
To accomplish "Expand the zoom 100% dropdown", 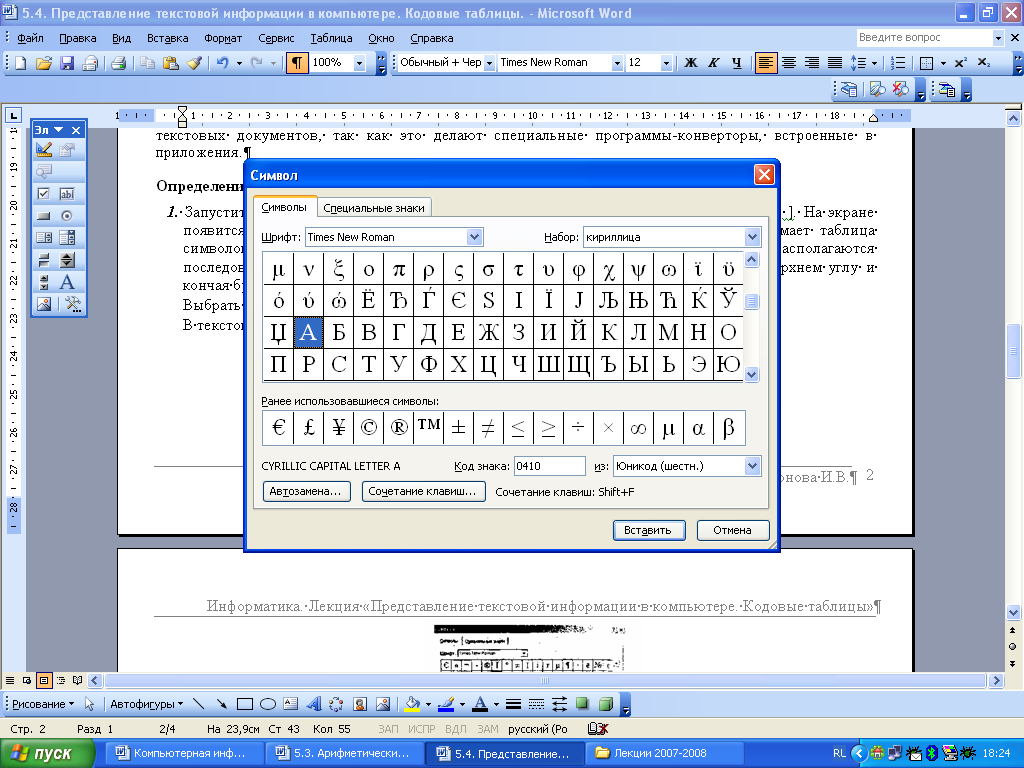I will (359, 63).
